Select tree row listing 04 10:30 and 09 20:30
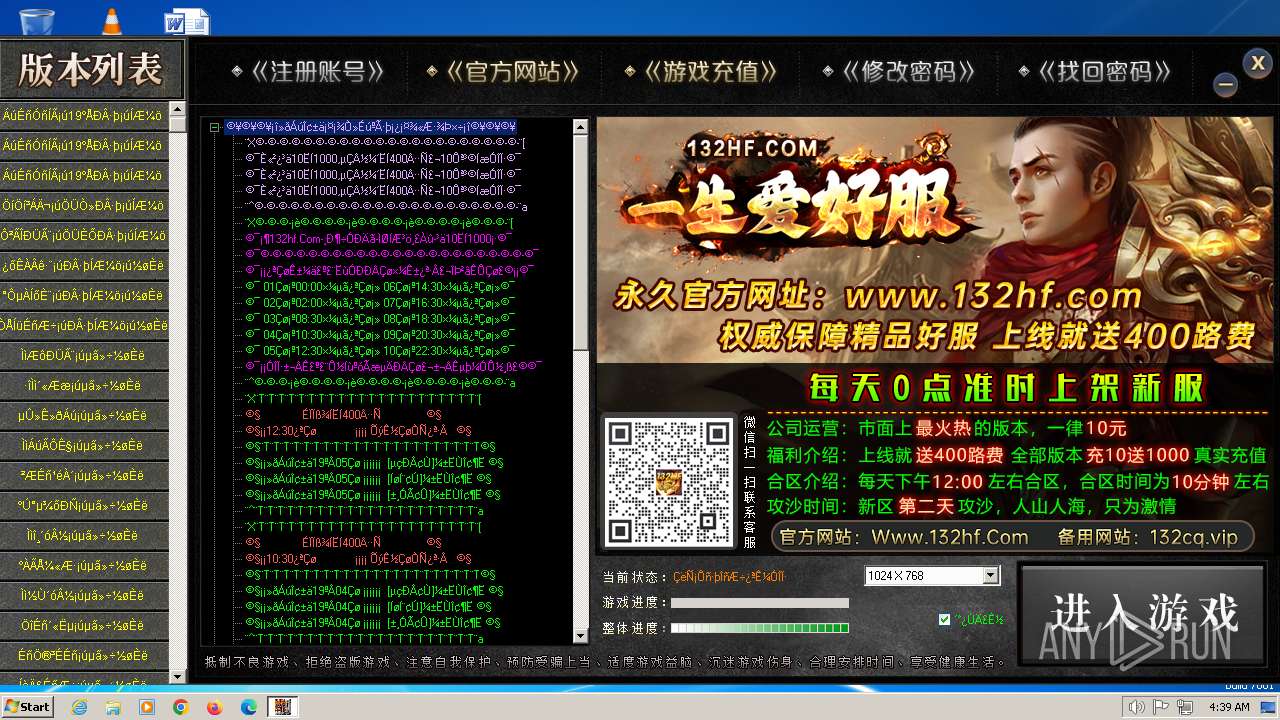 380,334
